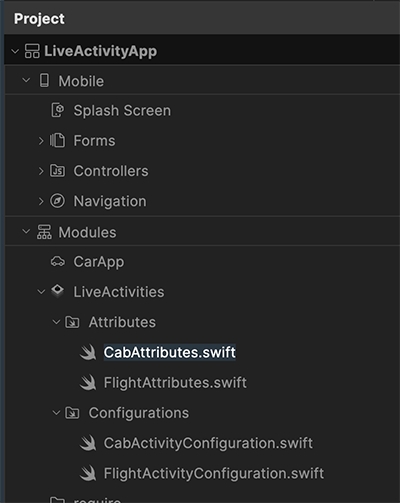
Task: Select CabAttributes.swift file
Action: coord(170,352)
